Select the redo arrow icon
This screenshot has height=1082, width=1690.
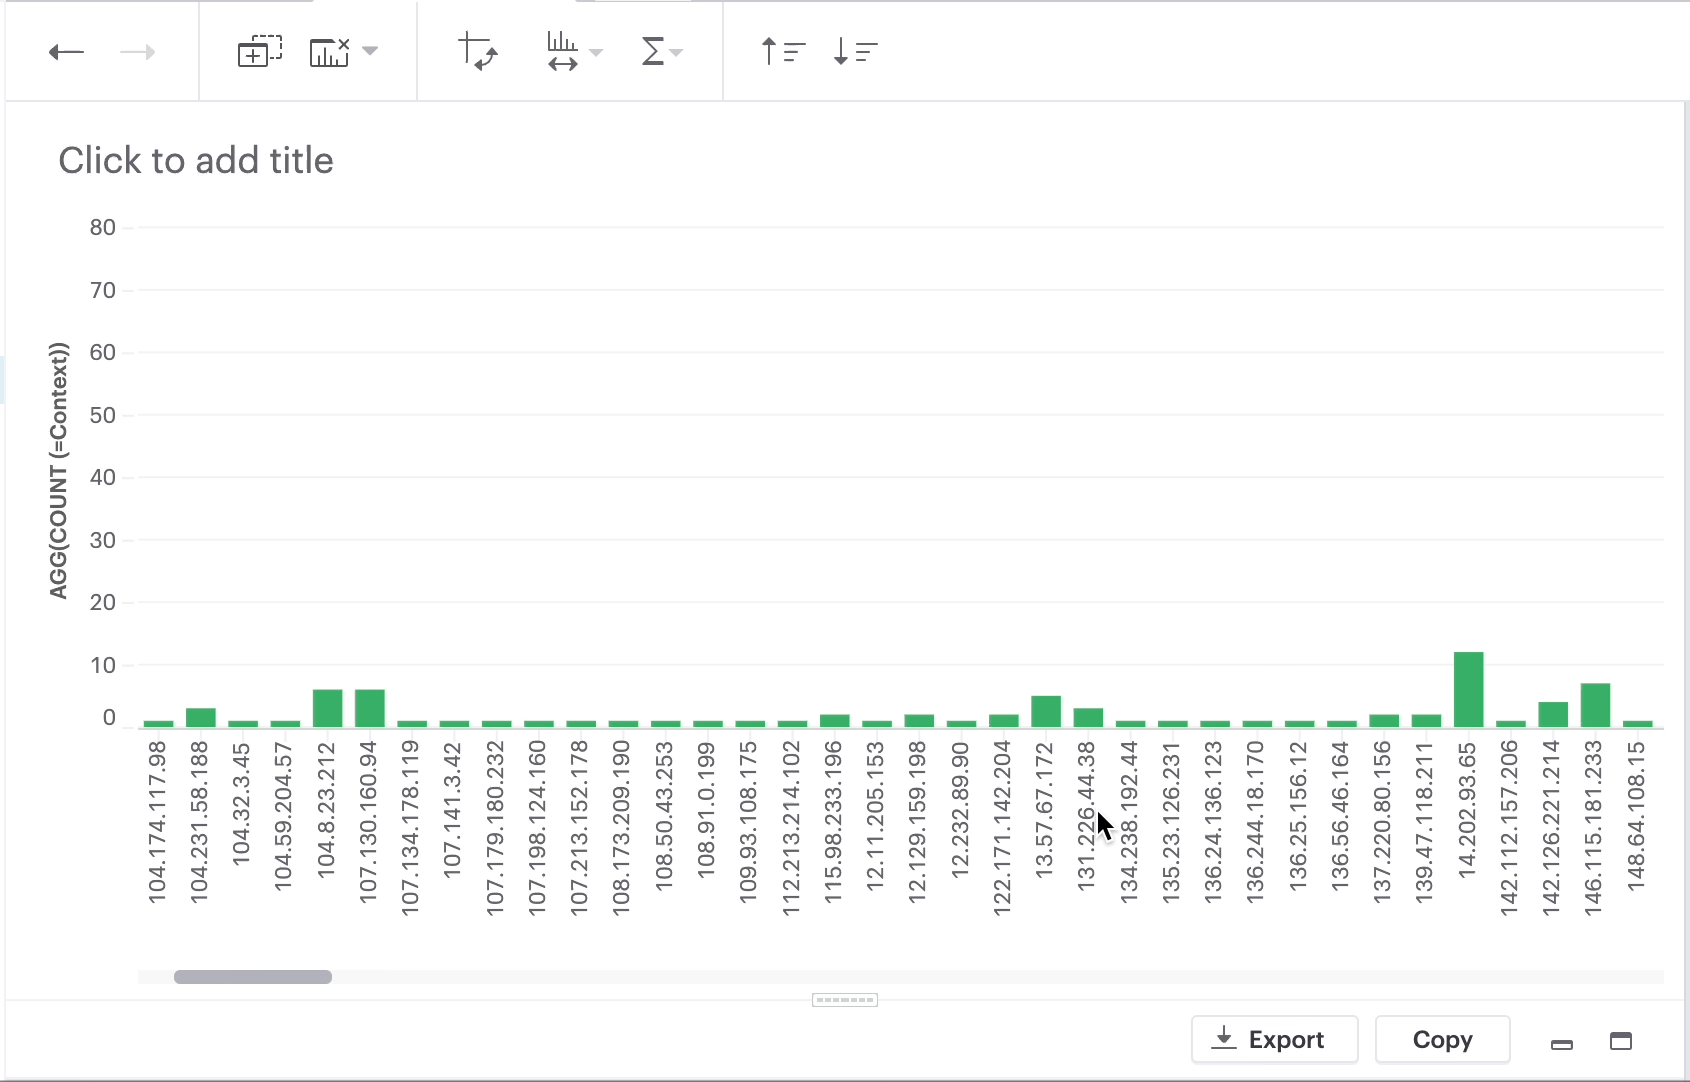[x=138, y=52]
